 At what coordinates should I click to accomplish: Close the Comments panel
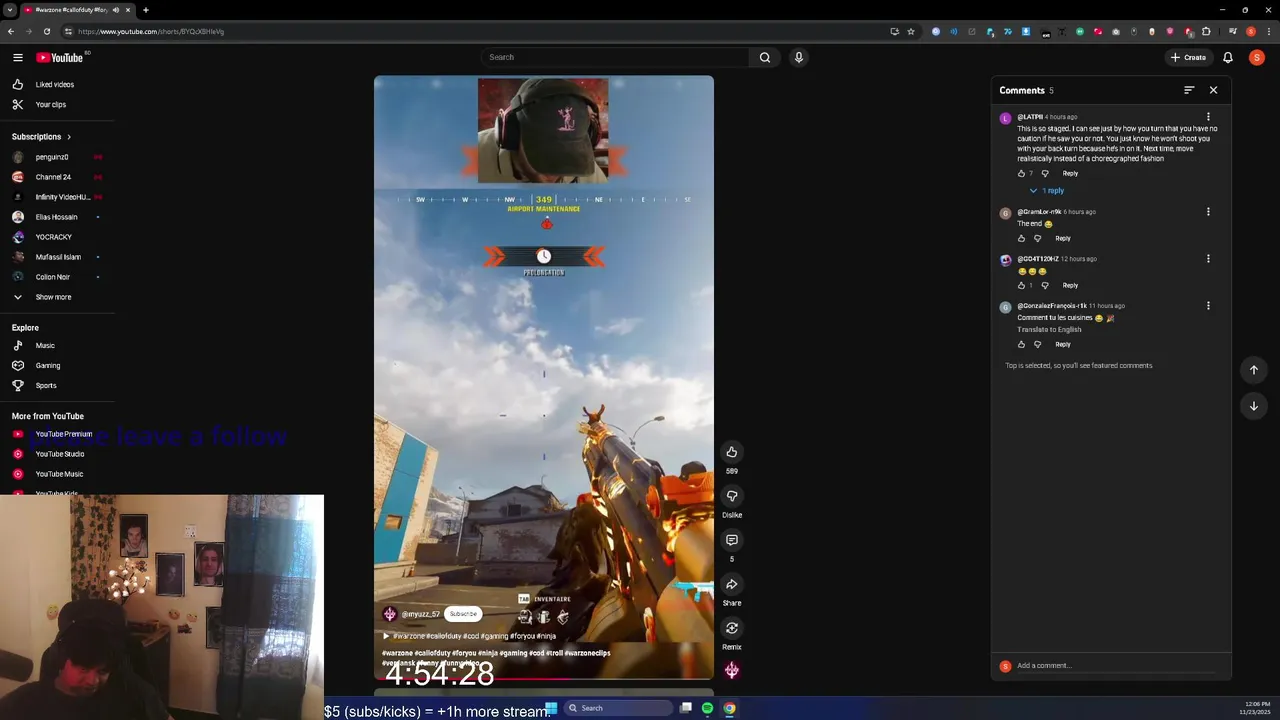tap(1213, 90)
